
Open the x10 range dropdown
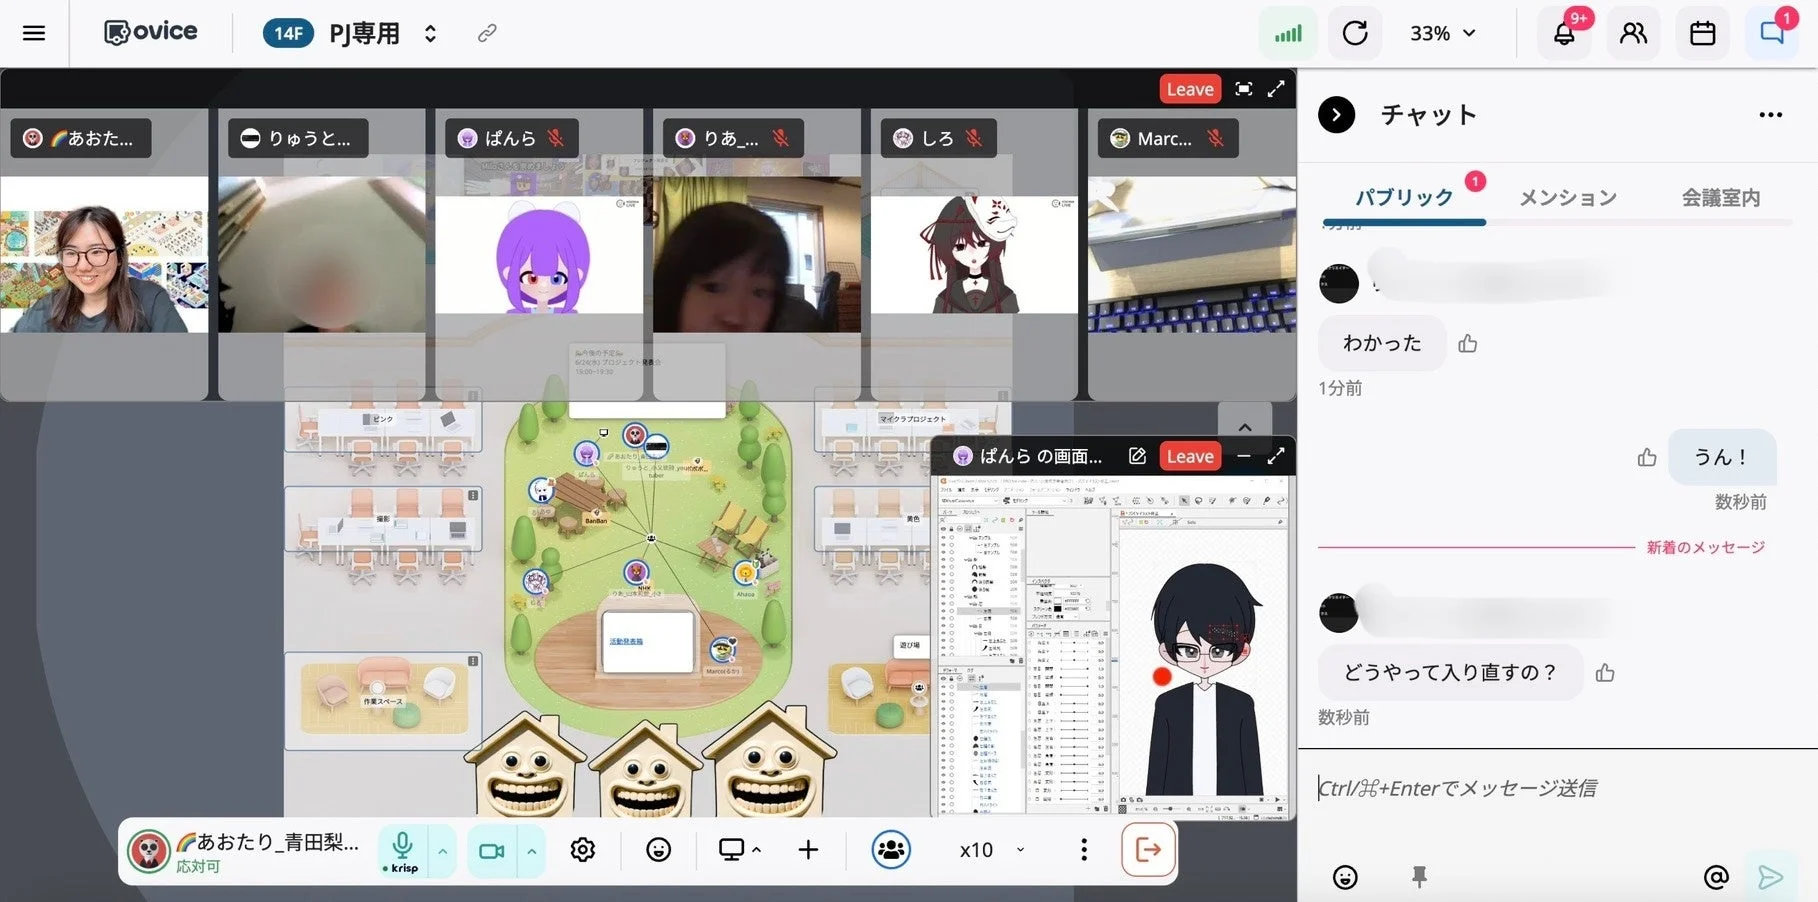coord(991,850)
